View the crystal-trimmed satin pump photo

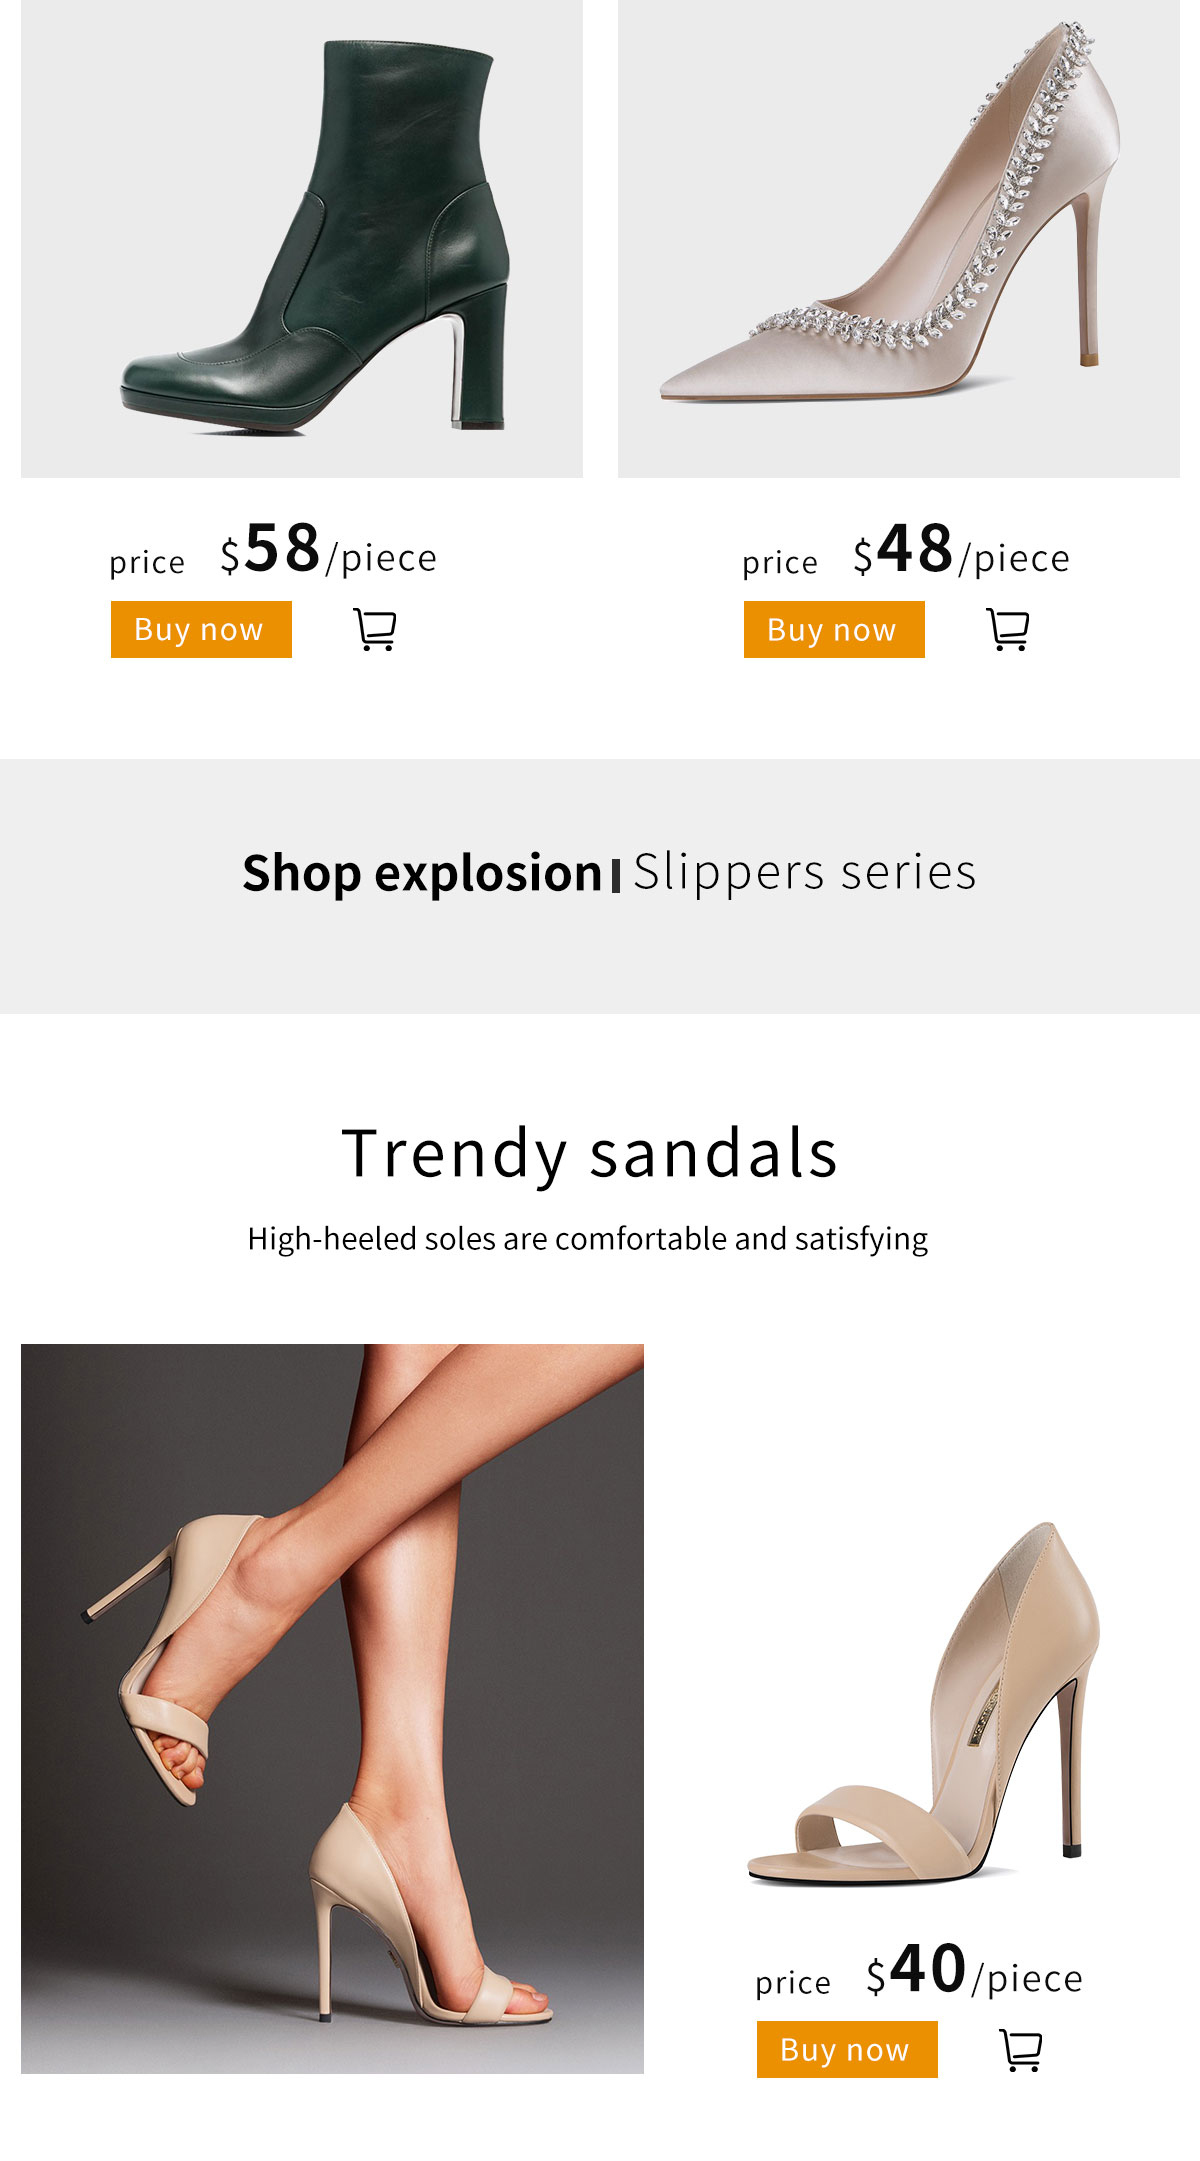point(898,238)
